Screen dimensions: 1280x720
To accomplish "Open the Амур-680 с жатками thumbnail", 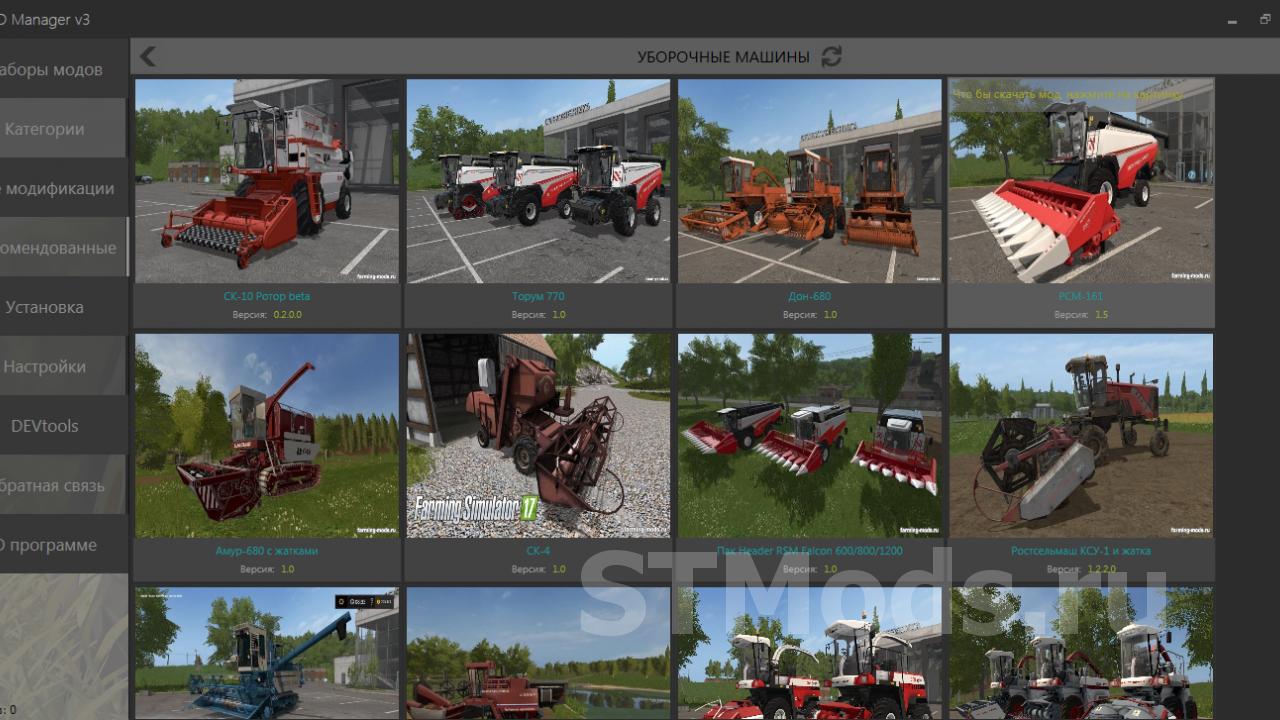I will coord(267,435).
